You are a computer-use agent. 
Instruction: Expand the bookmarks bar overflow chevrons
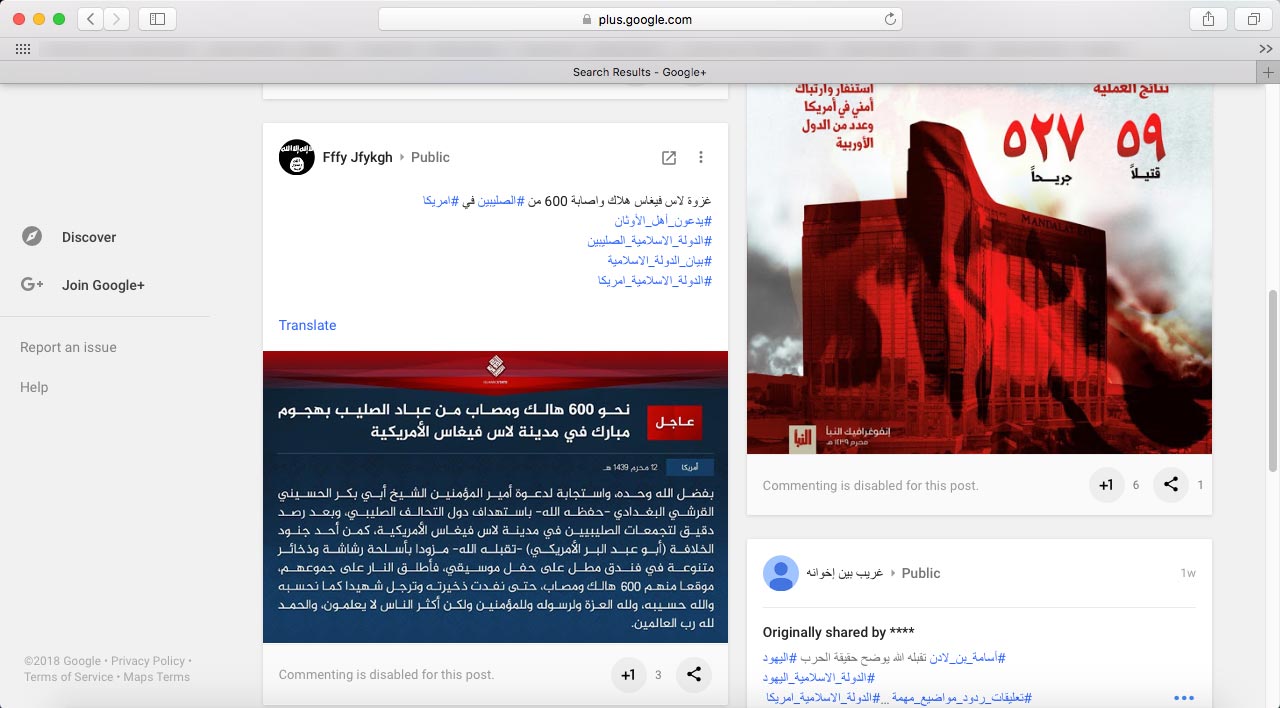1265,49
